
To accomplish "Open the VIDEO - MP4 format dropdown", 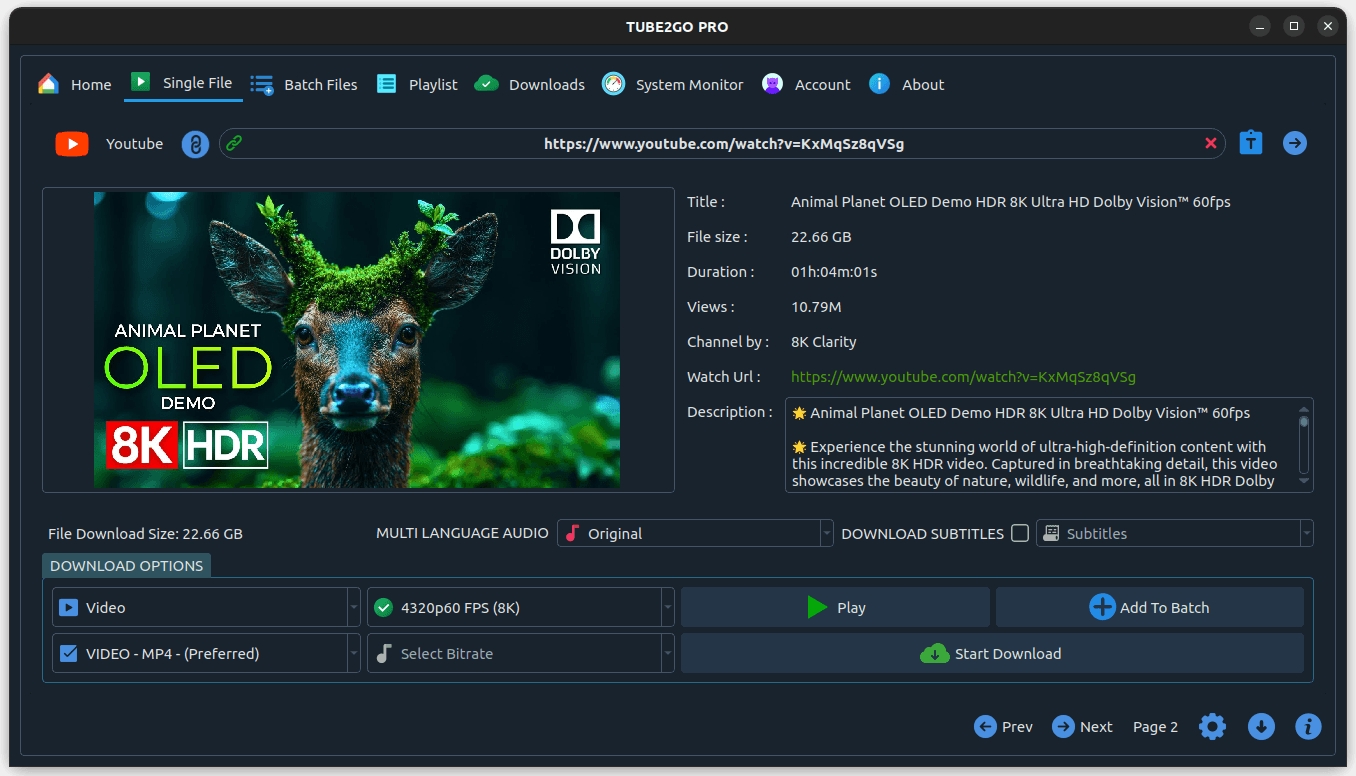I will pyautogui.click(x=206, y=653).
